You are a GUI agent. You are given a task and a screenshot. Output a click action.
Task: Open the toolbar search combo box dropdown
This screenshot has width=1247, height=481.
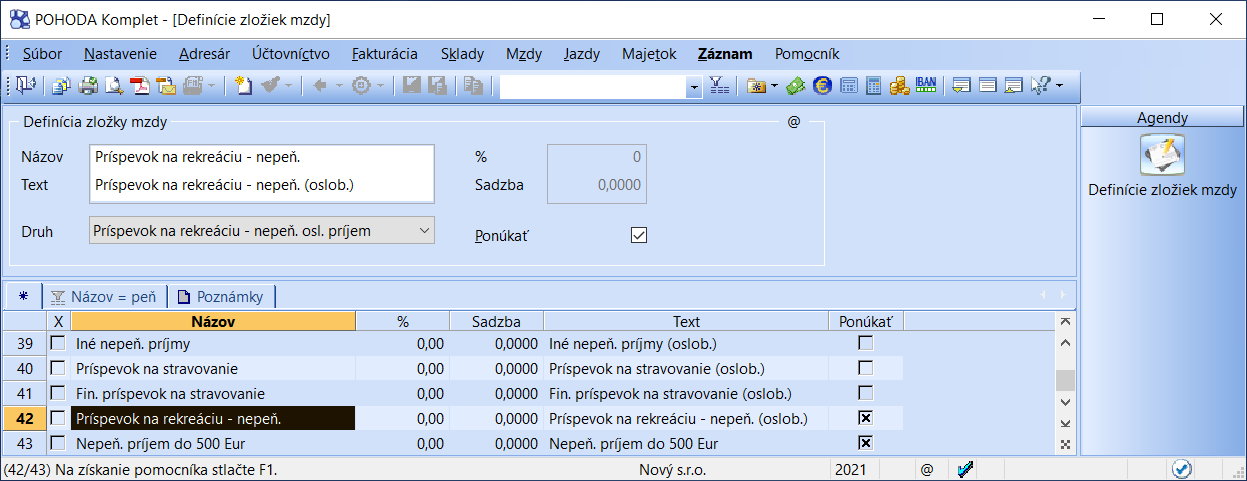(694, 87)
